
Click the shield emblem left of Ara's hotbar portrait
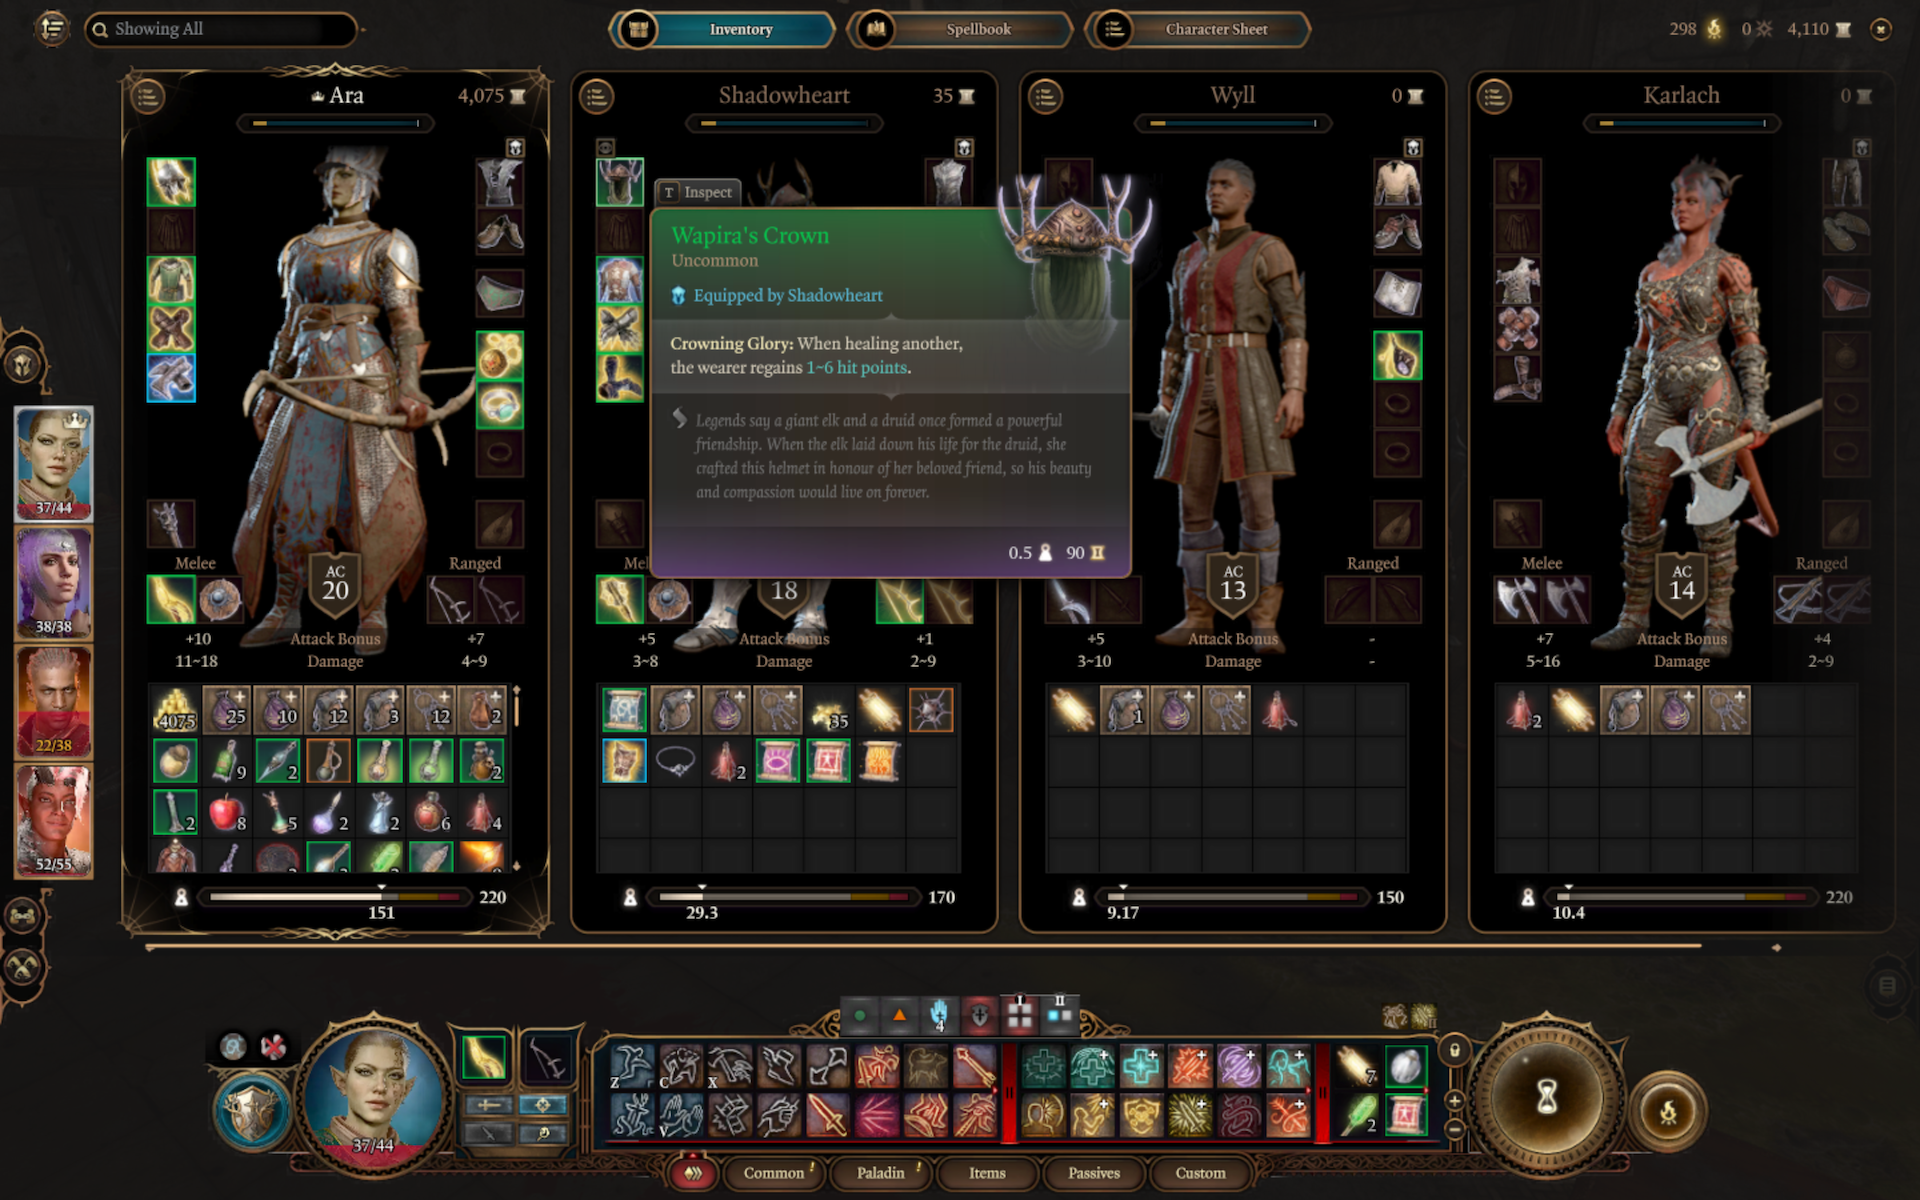(252, 1111)
